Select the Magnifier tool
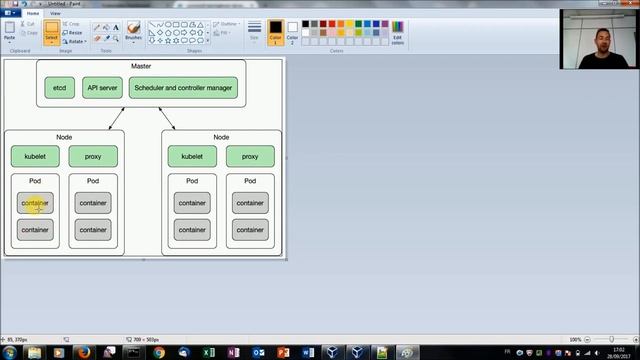Viewport: 640px width, 360px height. tap(116, 38)
